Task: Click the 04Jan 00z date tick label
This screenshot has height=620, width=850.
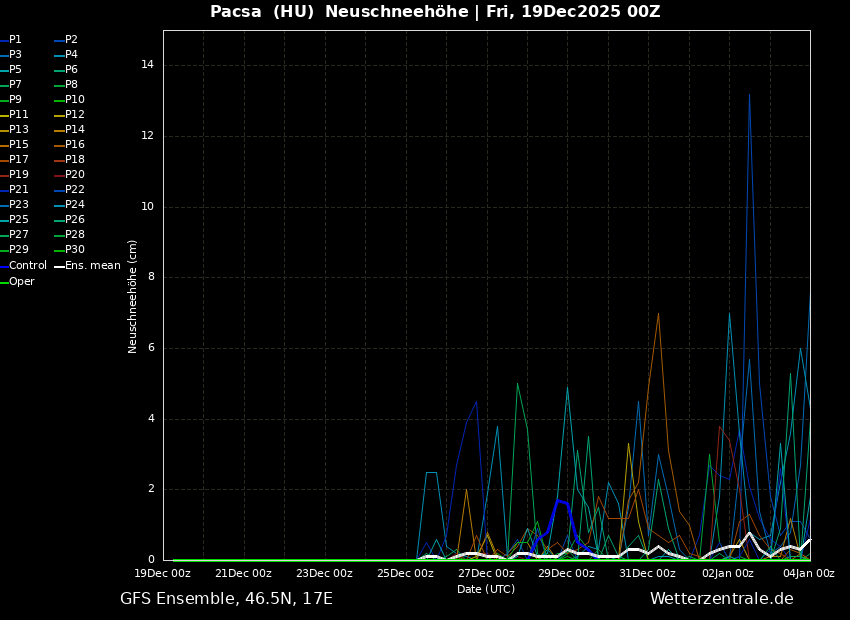Action: tap(808, 574)
